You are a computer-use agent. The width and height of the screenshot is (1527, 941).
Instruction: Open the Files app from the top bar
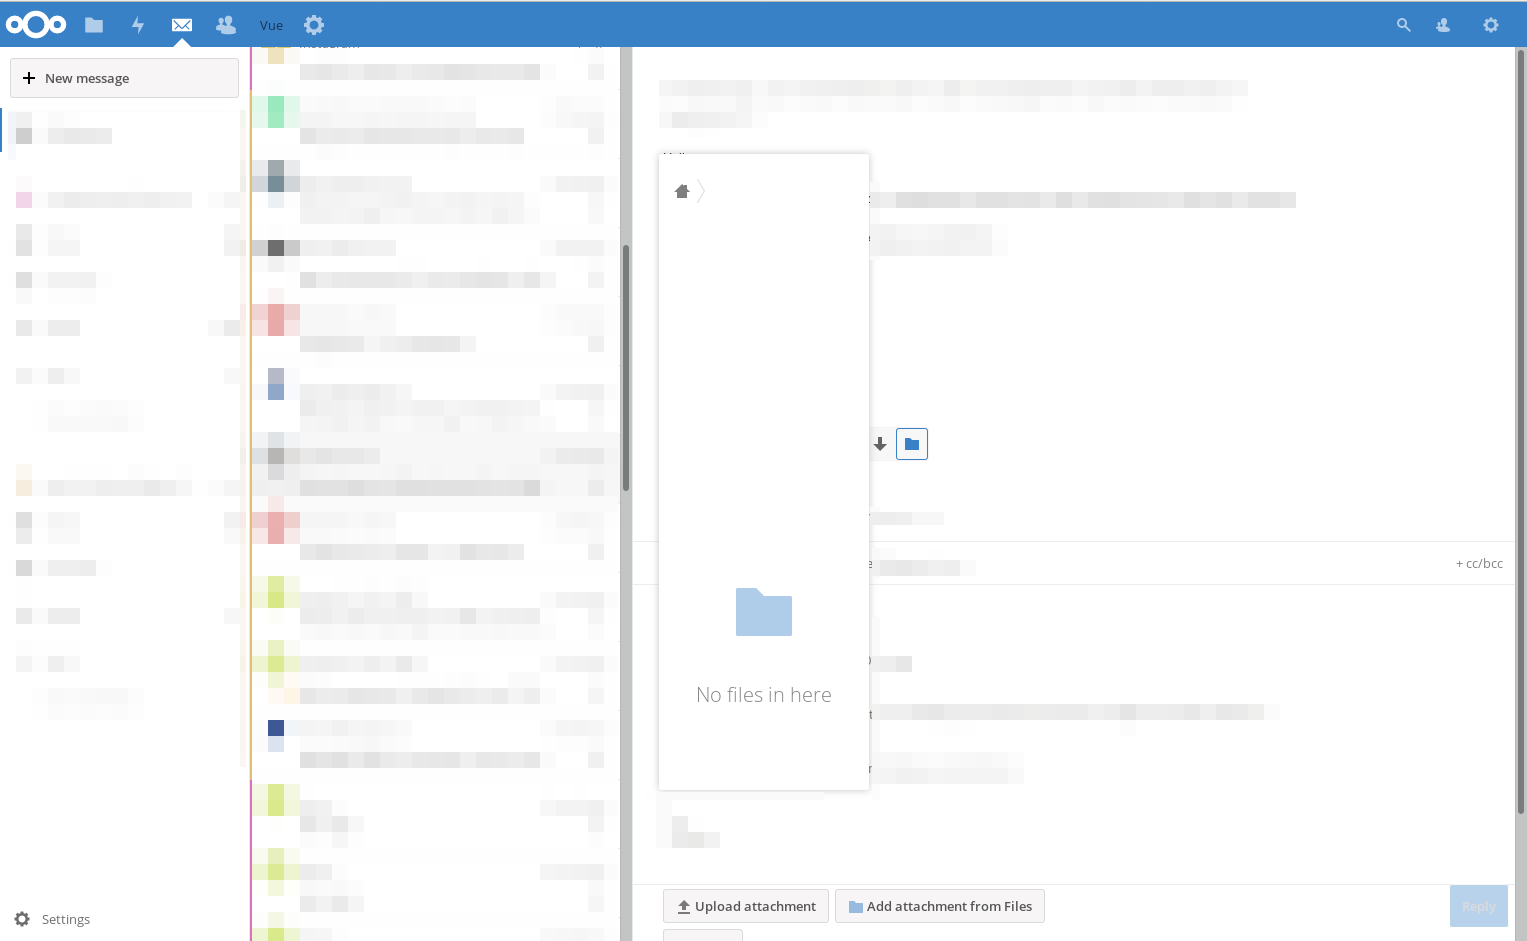94,24
